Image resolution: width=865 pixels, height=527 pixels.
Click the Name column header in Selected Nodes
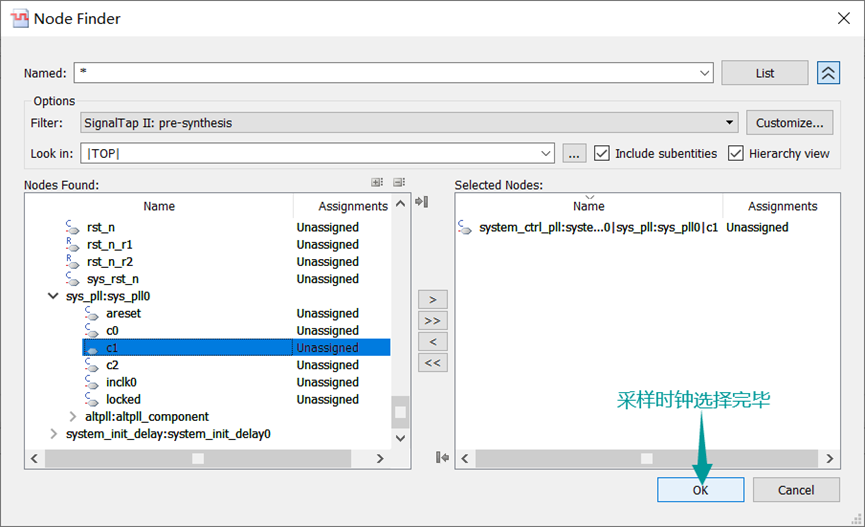point(589,206)
